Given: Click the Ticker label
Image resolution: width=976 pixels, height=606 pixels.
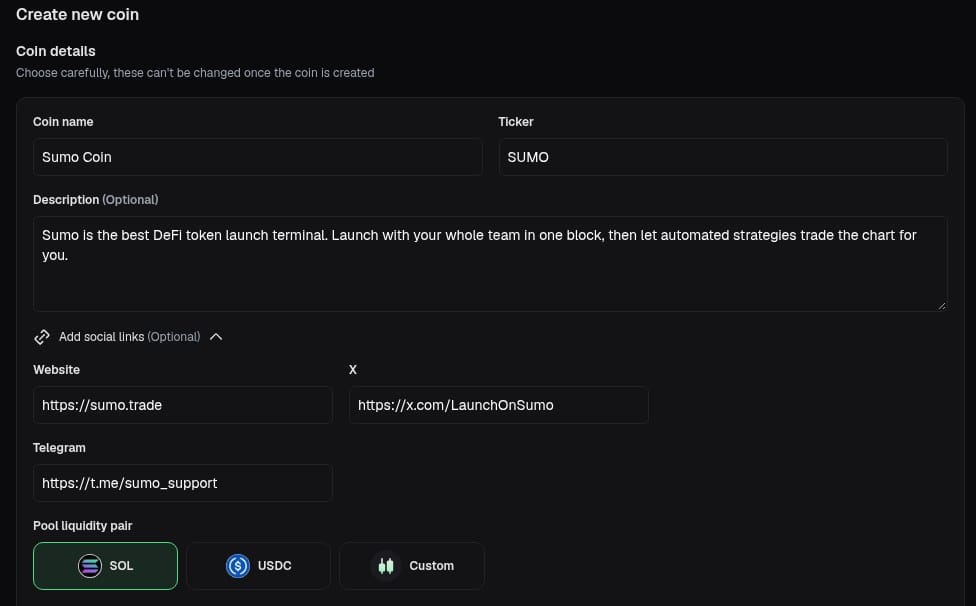Looking at the screenshot, I should pyautogui.click(x=515, y=122).
